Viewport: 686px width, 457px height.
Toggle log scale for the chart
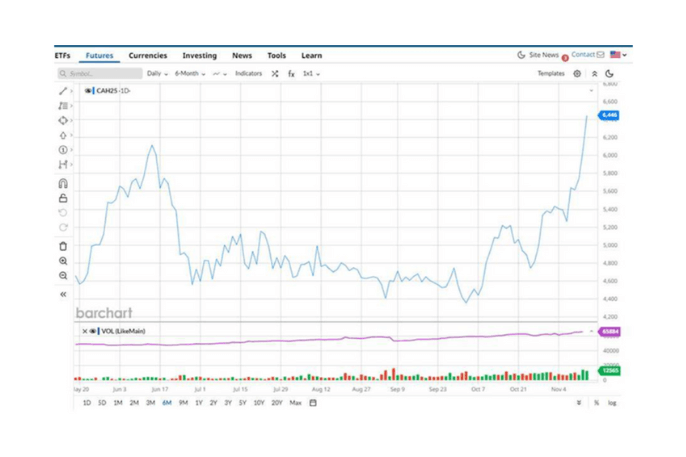(x=611, y=403)
